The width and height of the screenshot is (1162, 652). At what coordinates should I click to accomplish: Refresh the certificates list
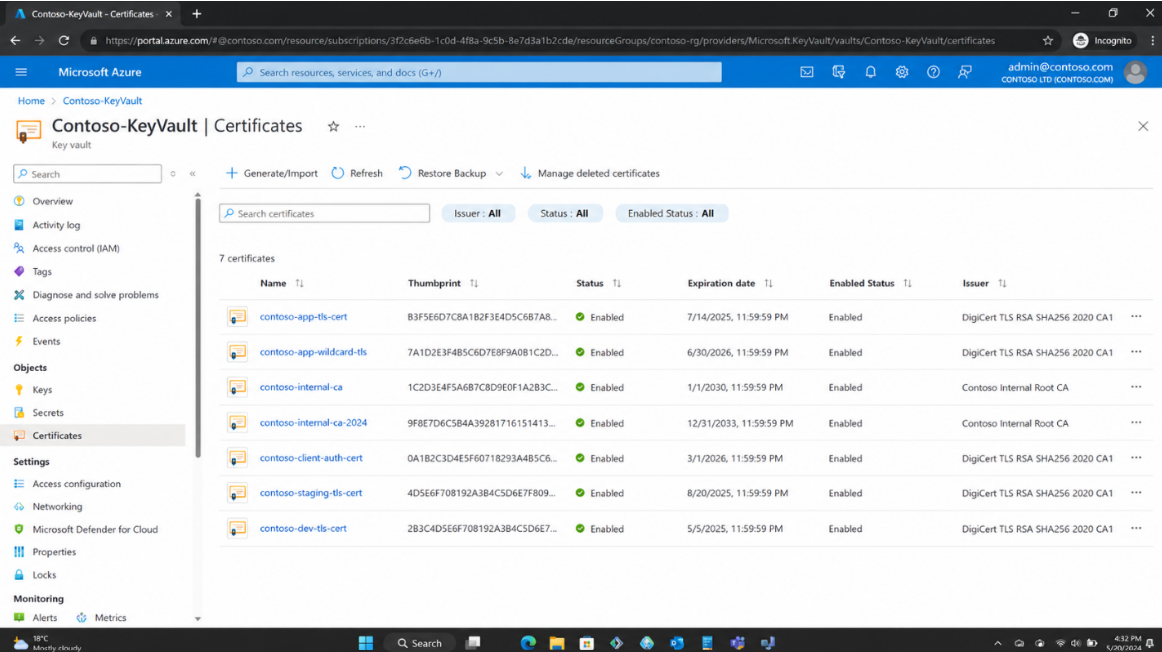(357, 173)
